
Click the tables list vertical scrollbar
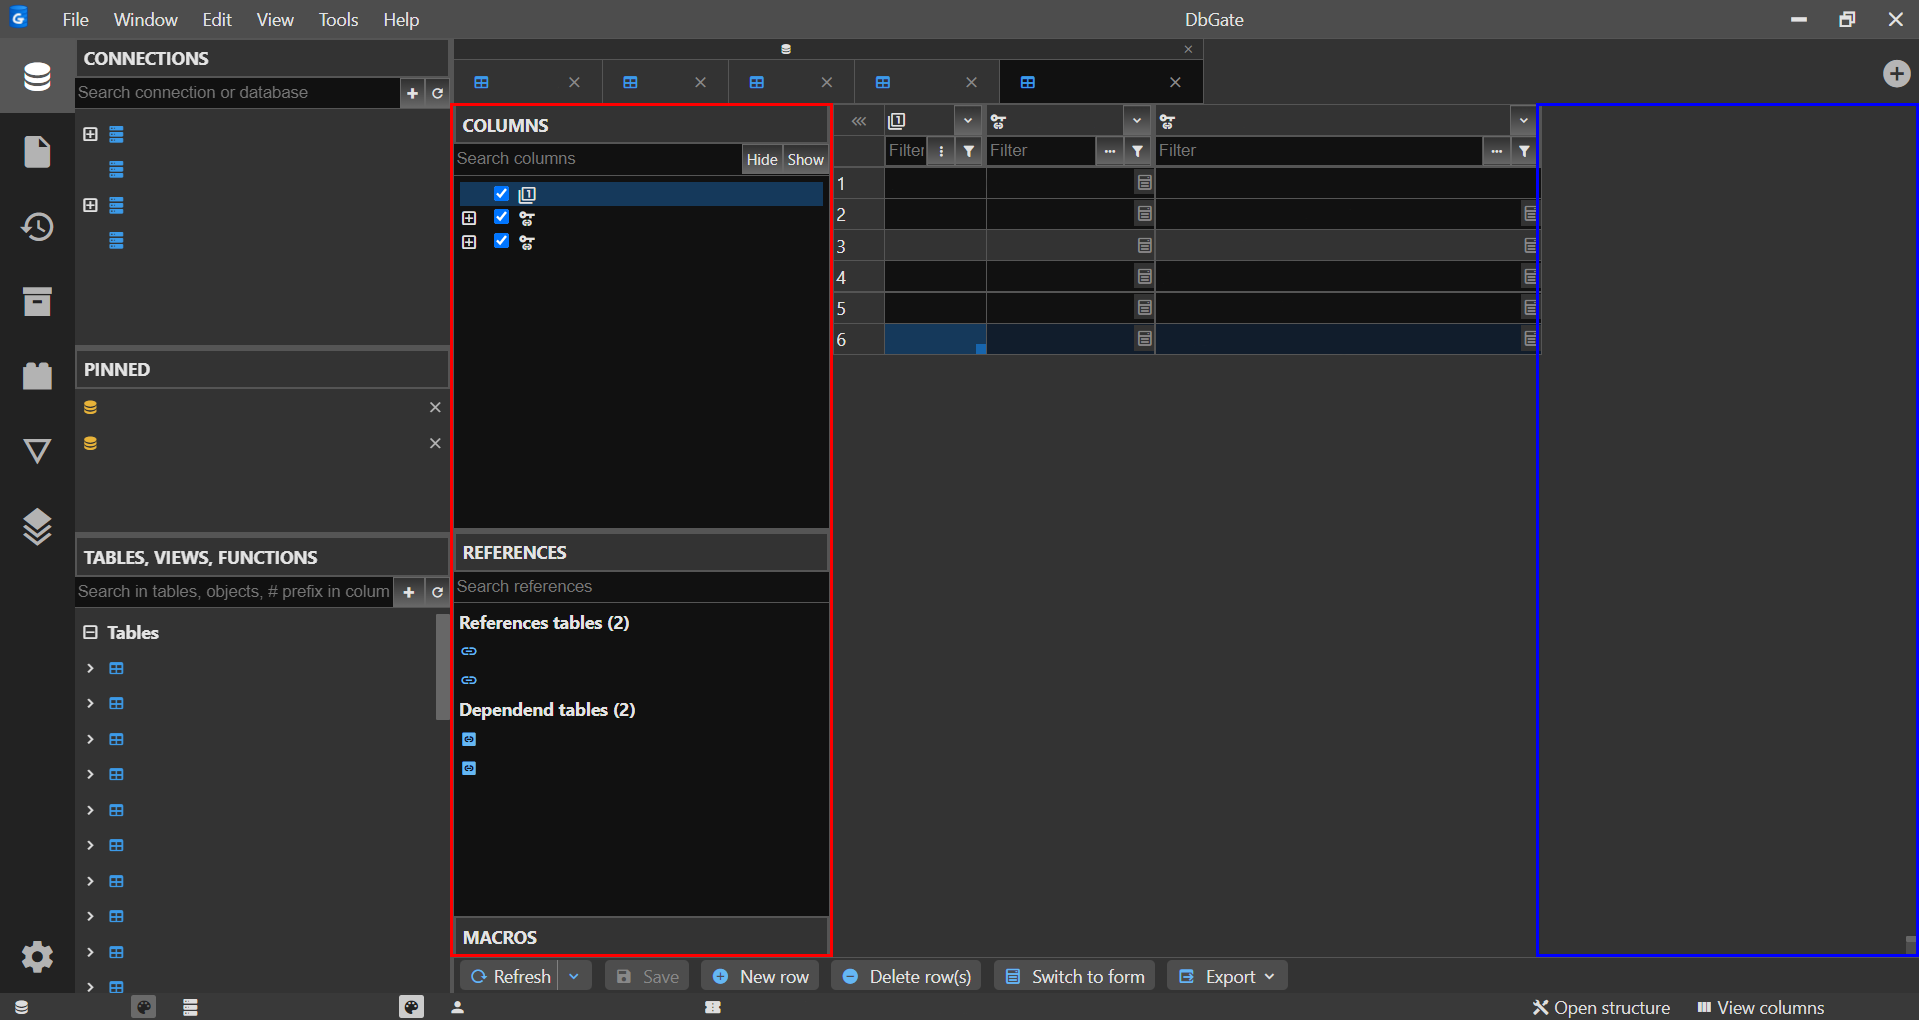pos(442,667)
